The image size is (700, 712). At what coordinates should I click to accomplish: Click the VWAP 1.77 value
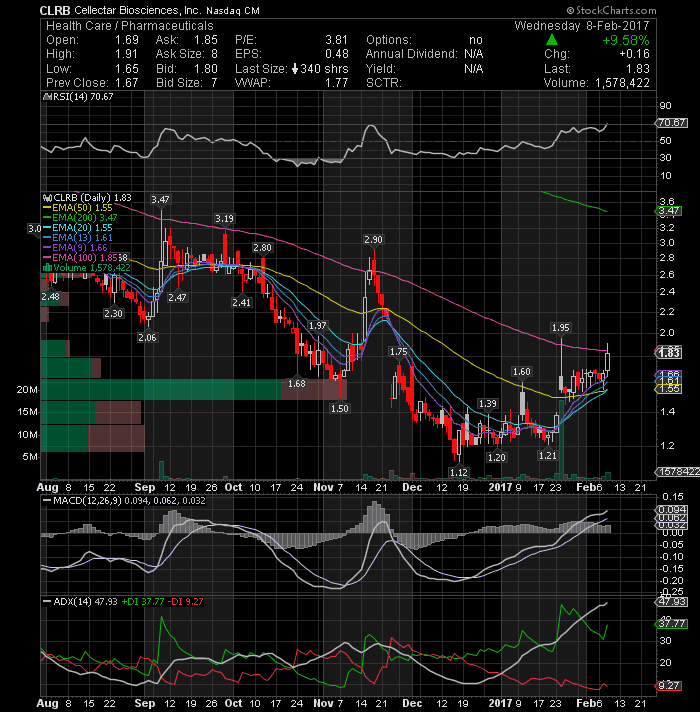[x=336, y=83]
